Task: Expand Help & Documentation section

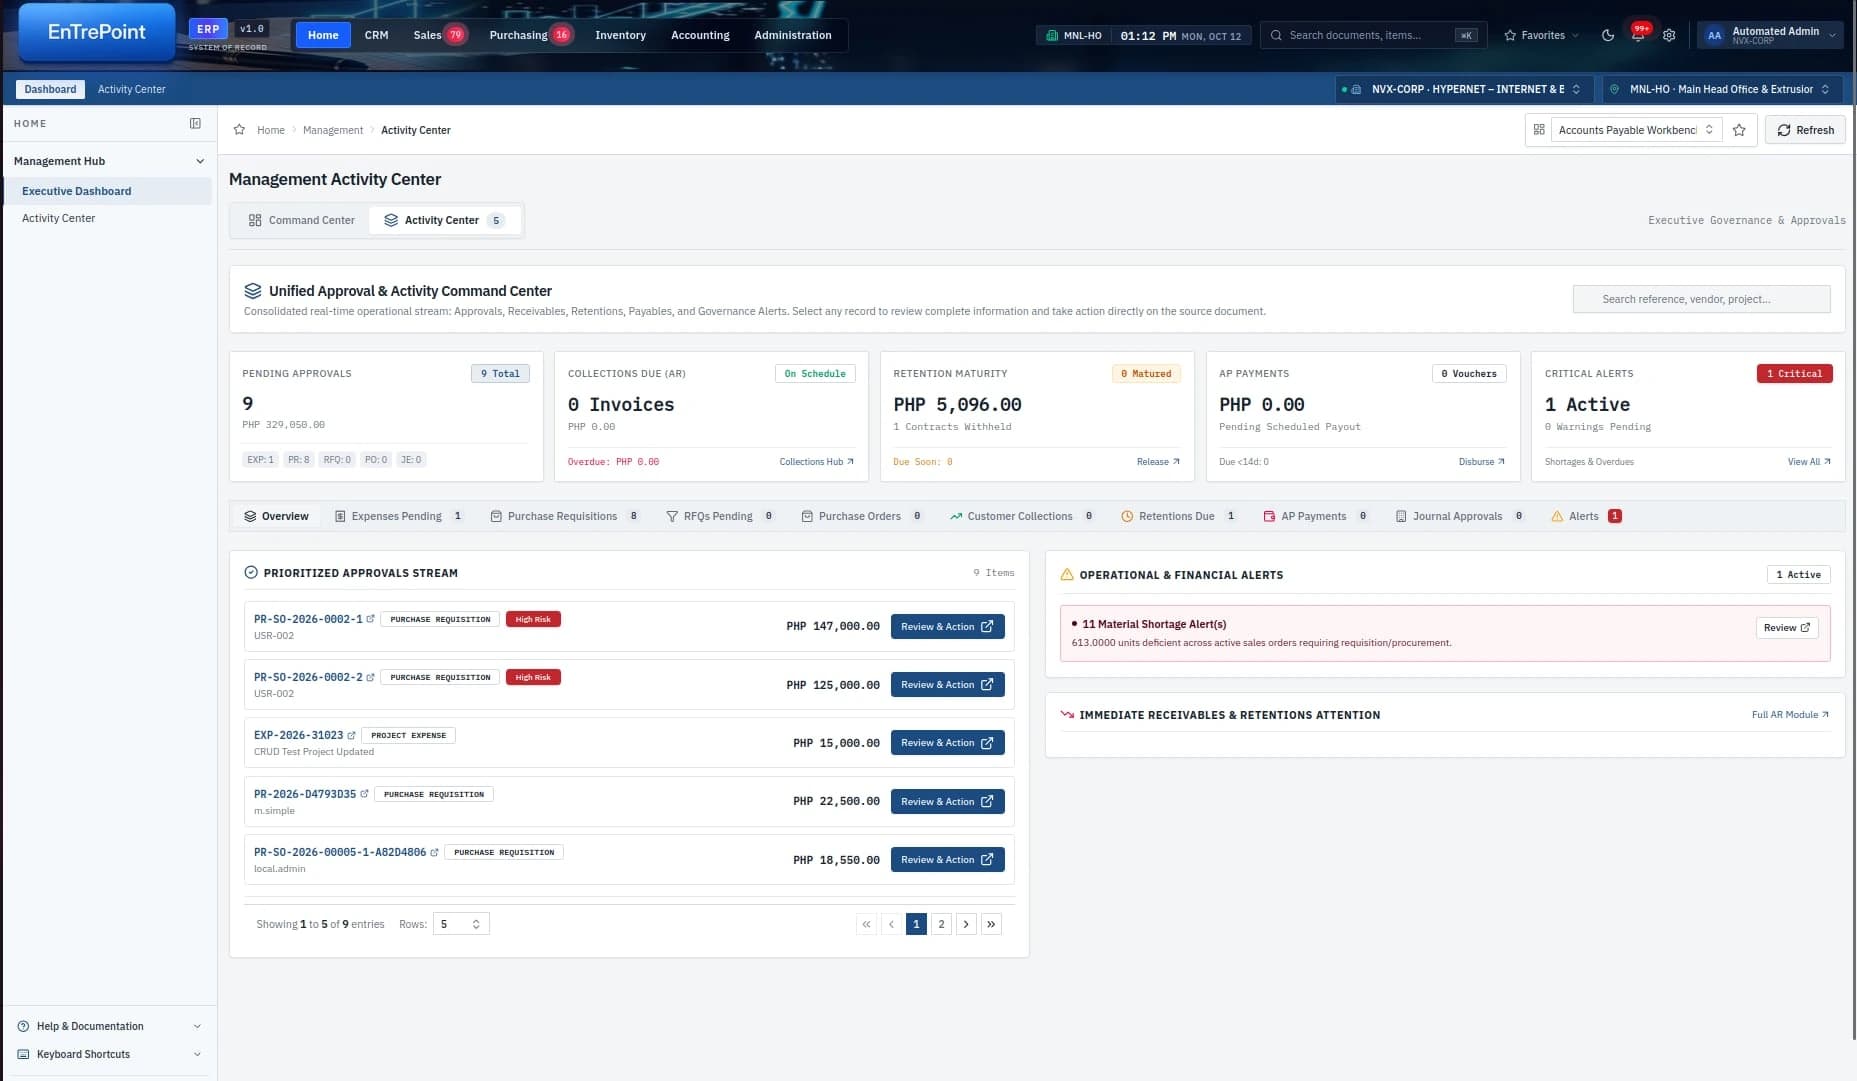Action: 110,1026
